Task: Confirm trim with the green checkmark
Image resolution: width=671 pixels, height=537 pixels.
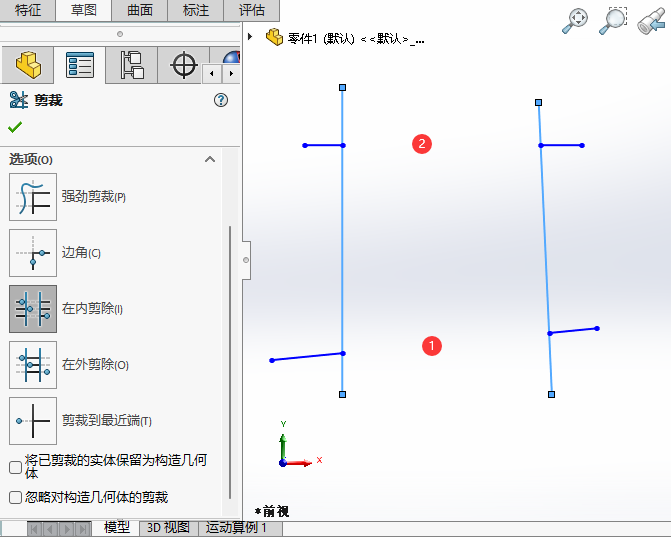Action: click(15, 127)
